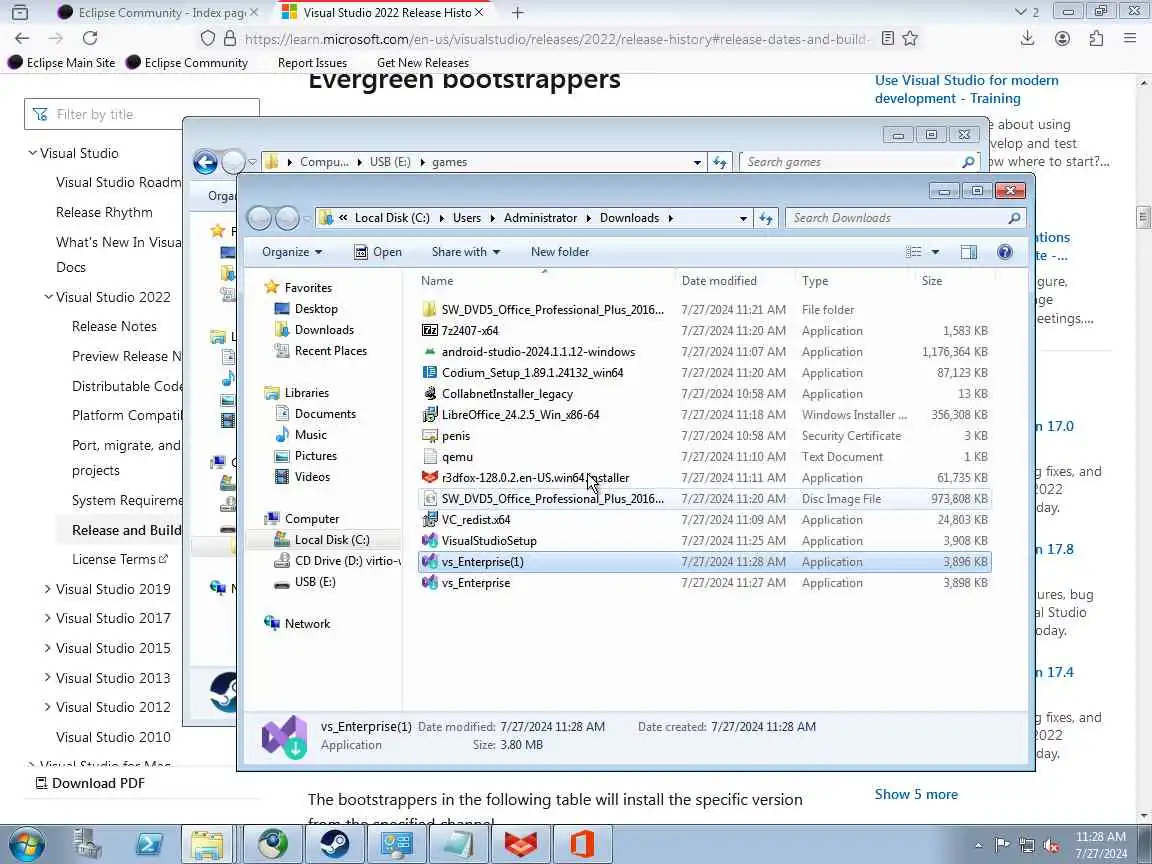This screenshot has width=1152, height=864.
Task: Open browser extensions puzzle icon
Action: (x=1096, y=38)
